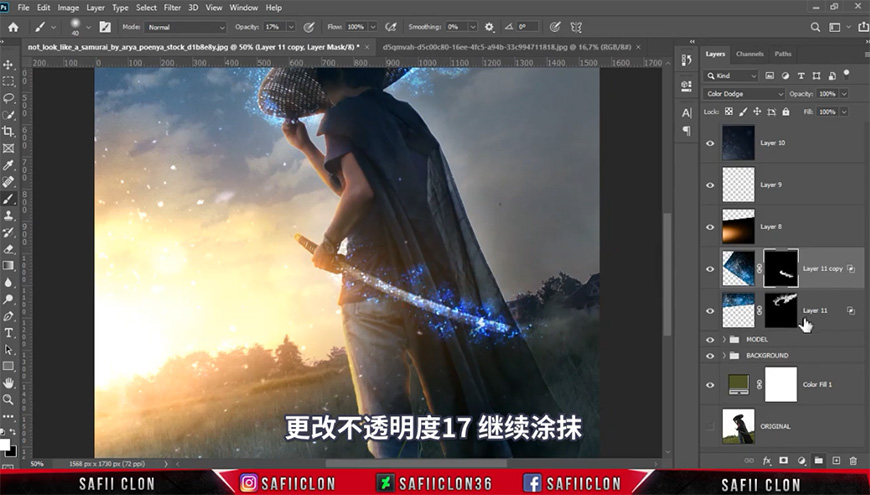Screen dimensions: 870x495
Task: Click the Home icon in options bar
Action: (x=13, y=27)
